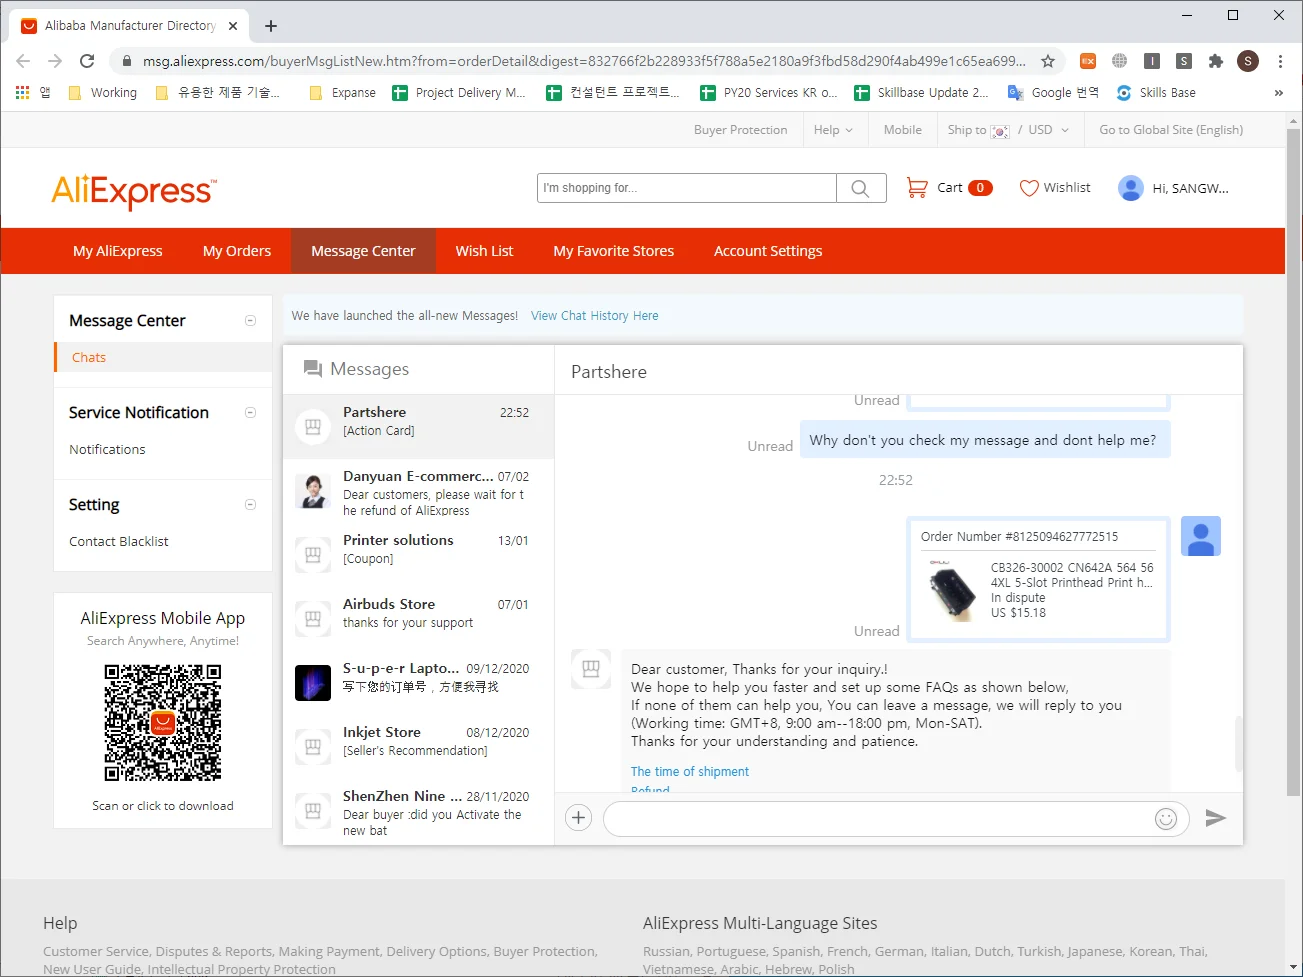Open the browser Extensions puzzle icon
This screenshot has height=977, width=1303.
tap(1216, 61)
